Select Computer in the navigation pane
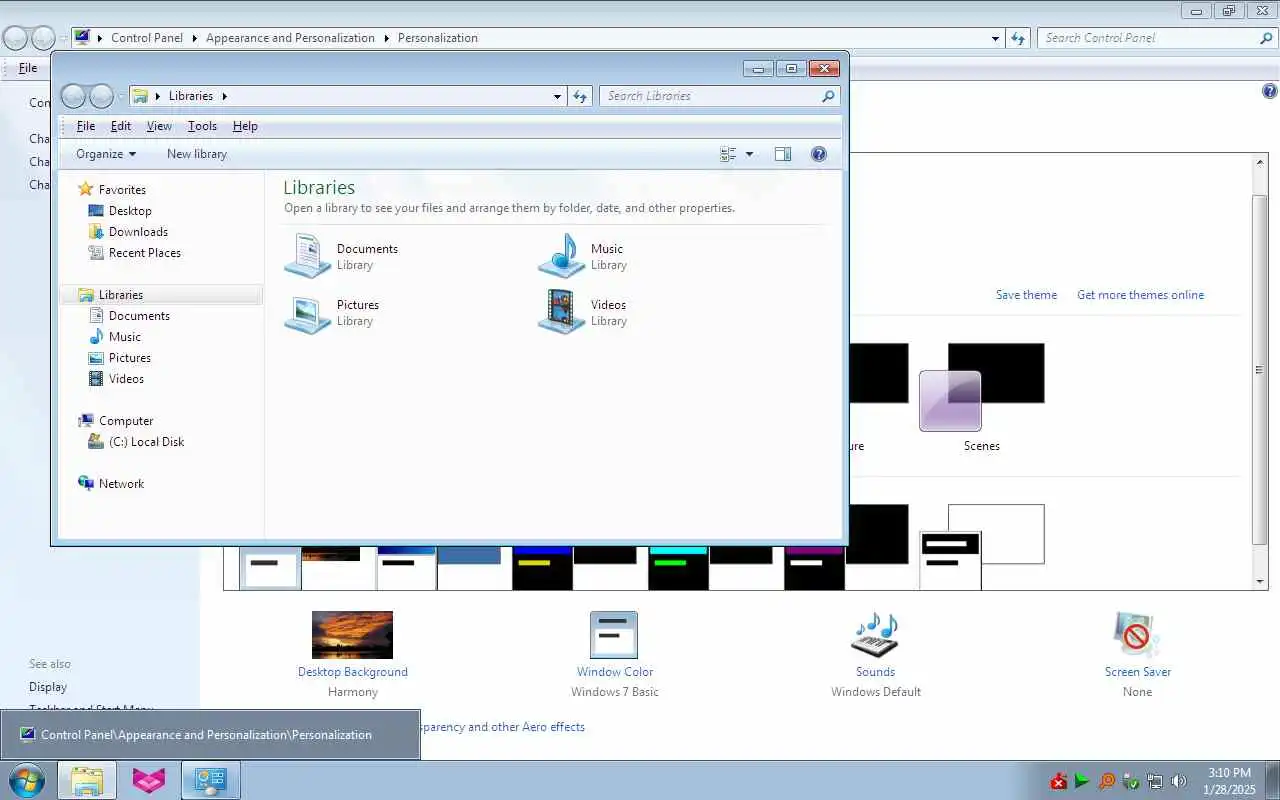Screen dimensions: 1280x800 point(126,421)
